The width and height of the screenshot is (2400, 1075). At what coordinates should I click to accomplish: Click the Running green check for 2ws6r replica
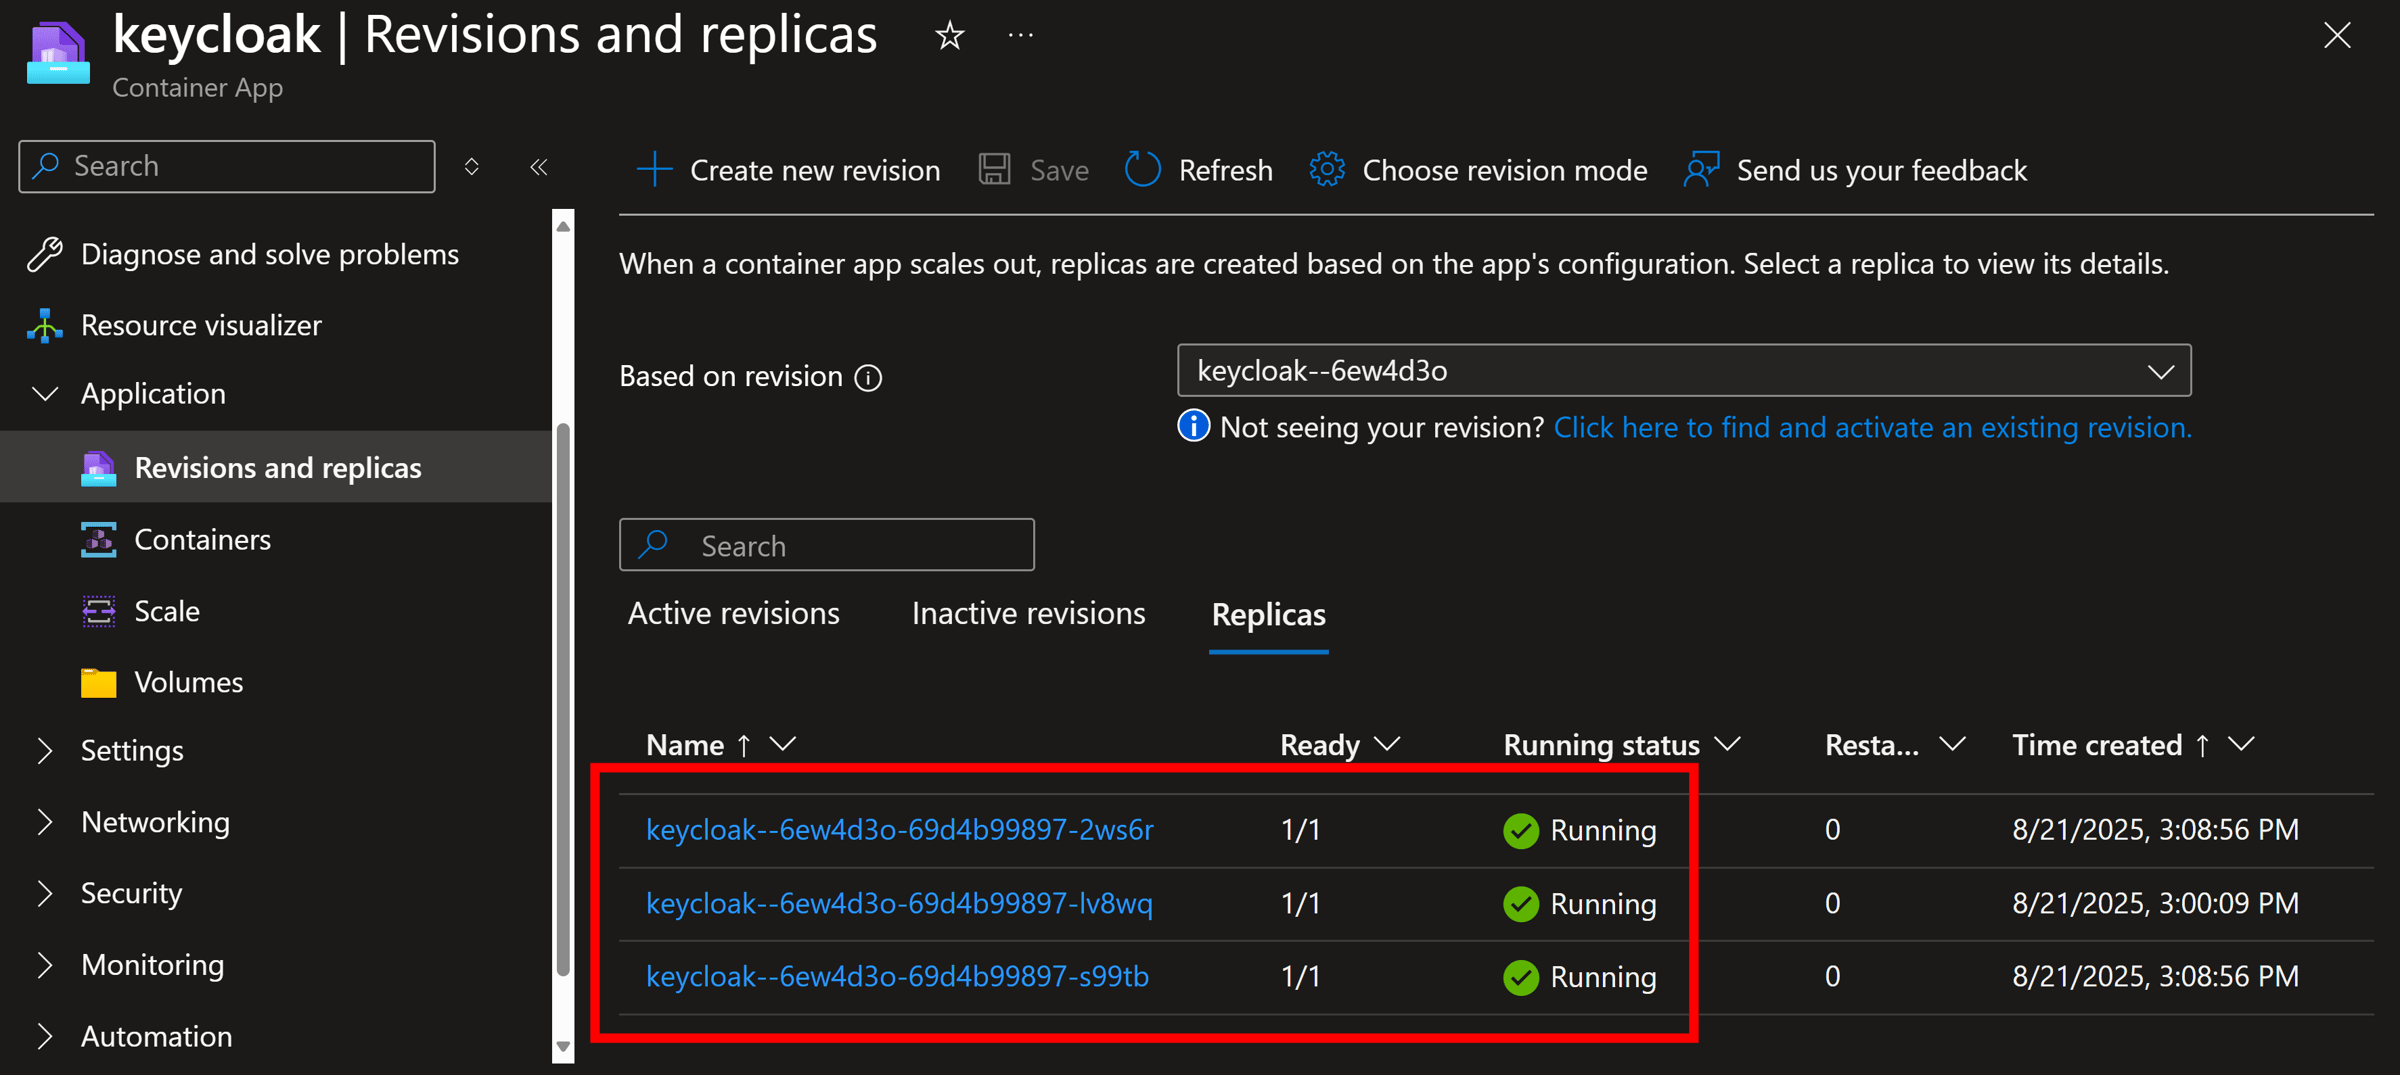click(x=1520, y=831)
